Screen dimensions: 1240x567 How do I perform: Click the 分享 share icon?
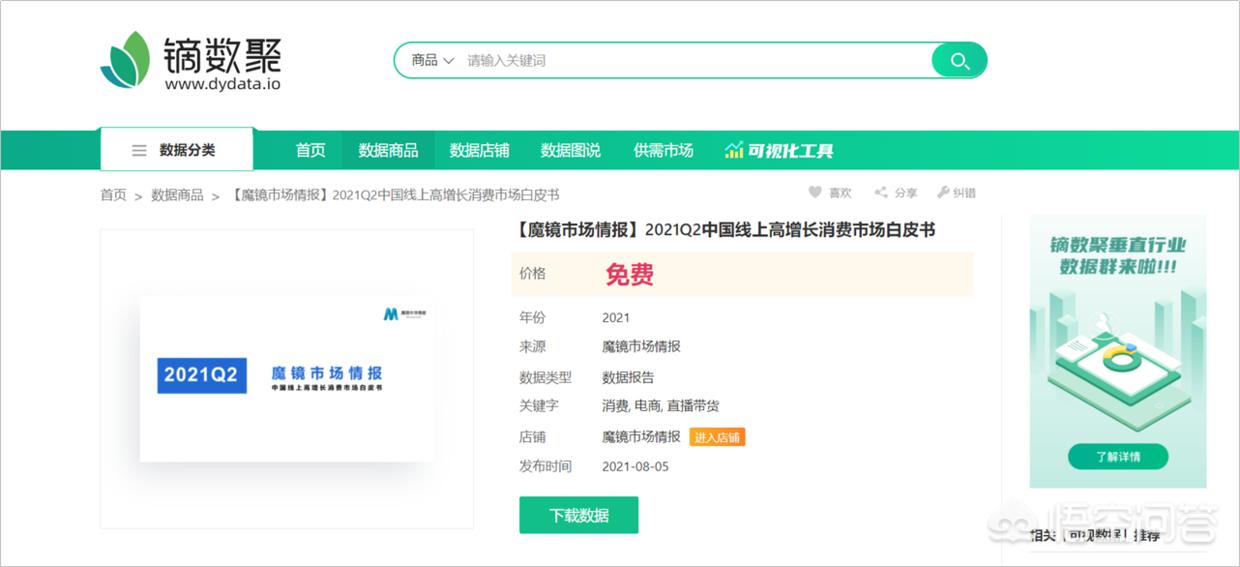(x=881, y=192)
